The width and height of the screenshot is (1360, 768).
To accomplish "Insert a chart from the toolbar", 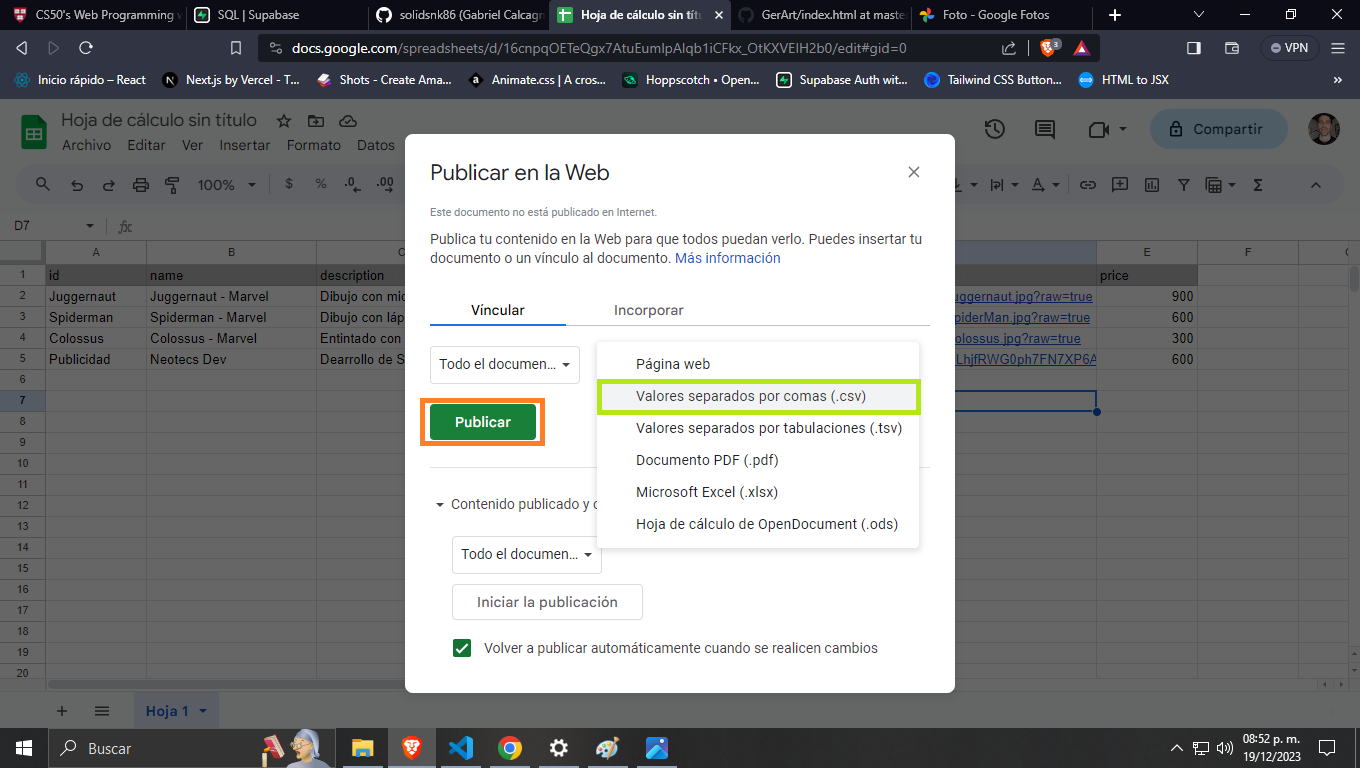I will pyautogui.click(x=1152, y=185).
